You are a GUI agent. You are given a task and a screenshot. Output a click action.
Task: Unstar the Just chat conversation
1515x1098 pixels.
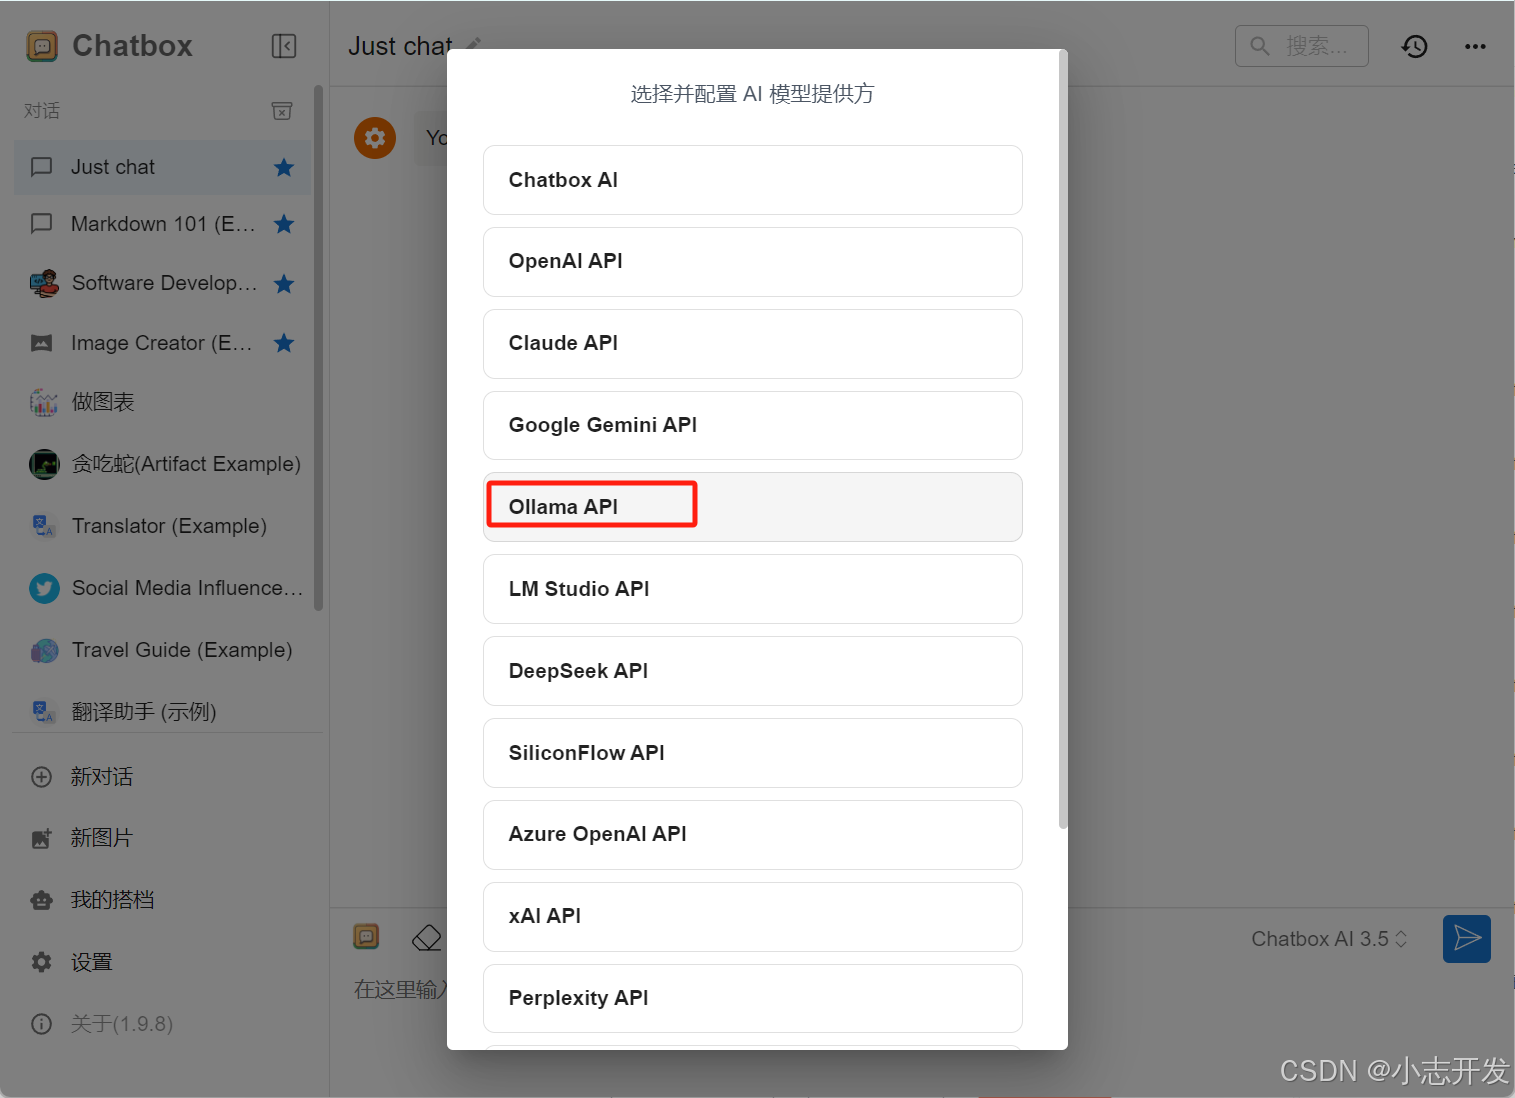click(284, 167)
